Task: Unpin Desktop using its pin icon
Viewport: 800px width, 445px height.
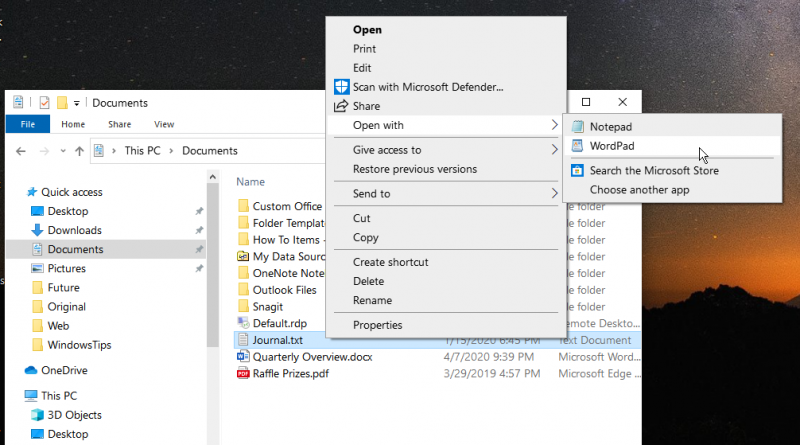Action: coord(199,211)
